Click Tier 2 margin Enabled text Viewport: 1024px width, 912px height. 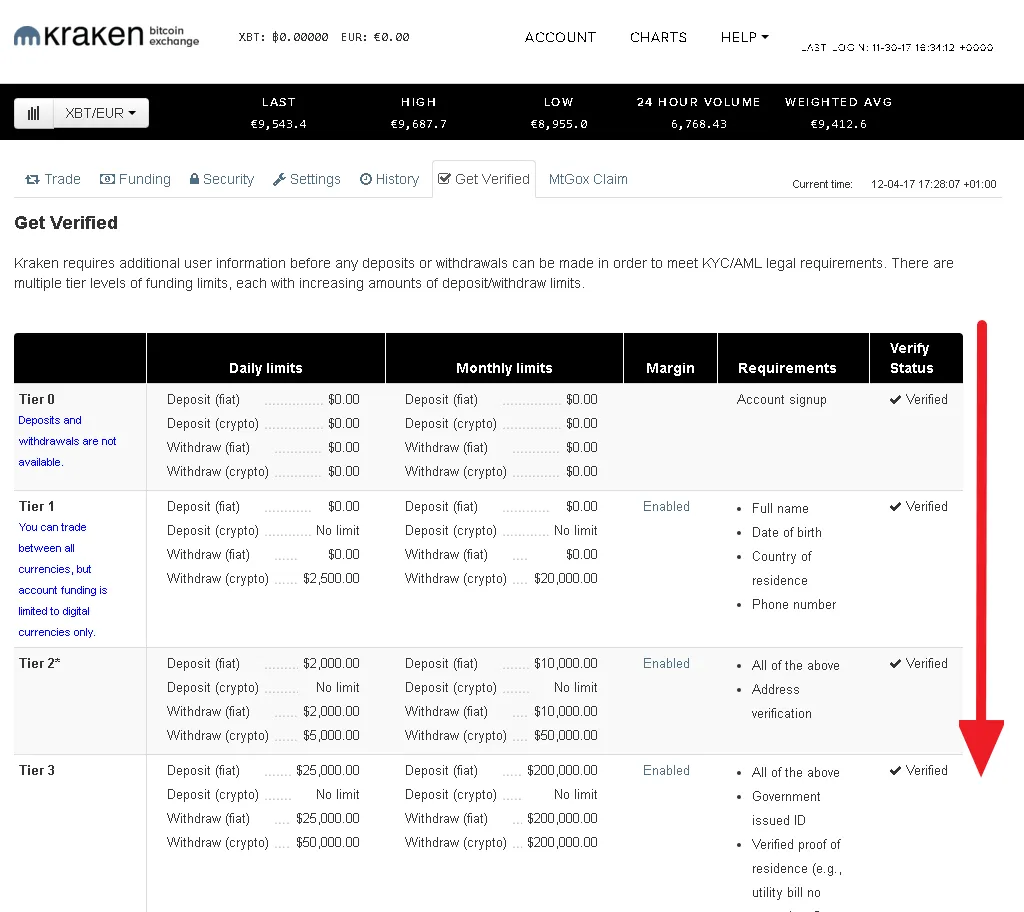click(x=666, y=663)
